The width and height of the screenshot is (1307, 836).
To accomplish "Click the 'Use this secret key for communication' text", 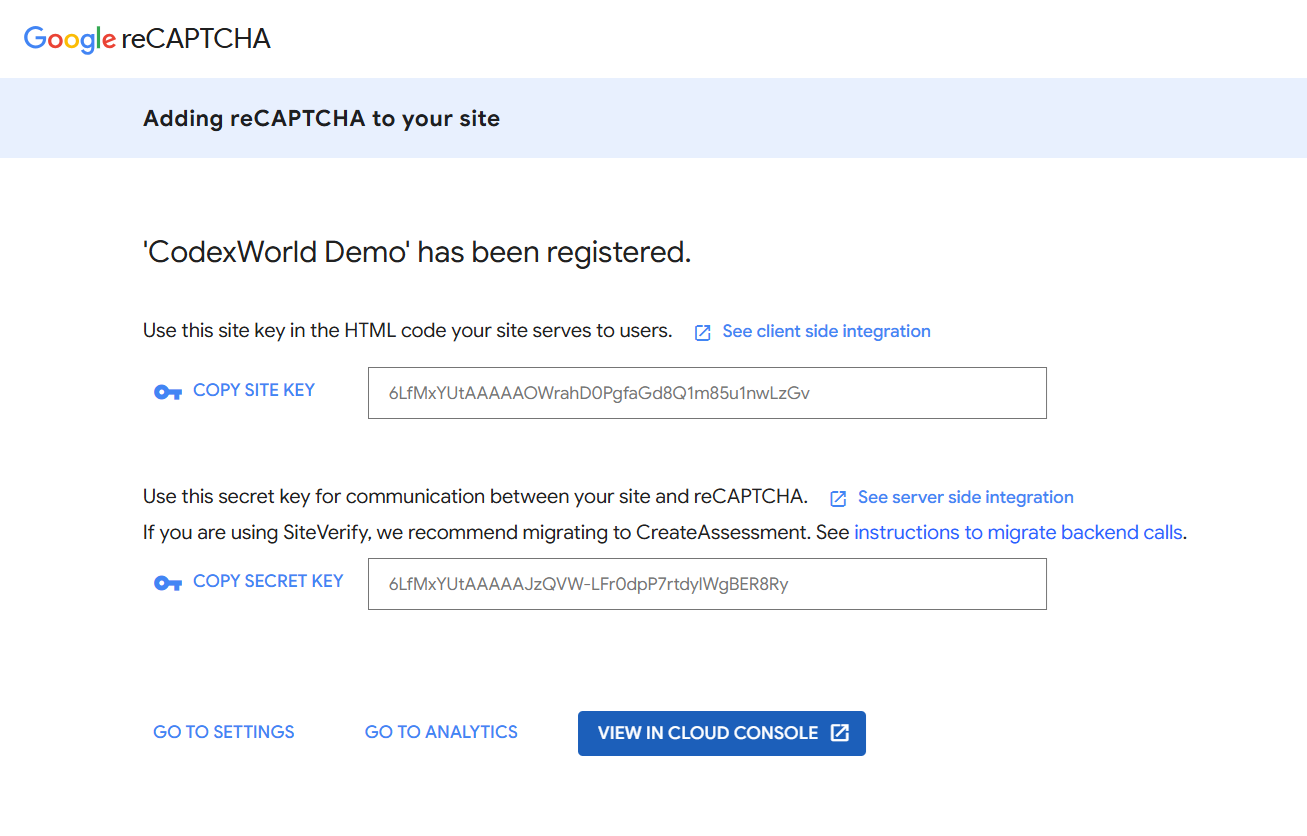I will [x=475, y=497].
